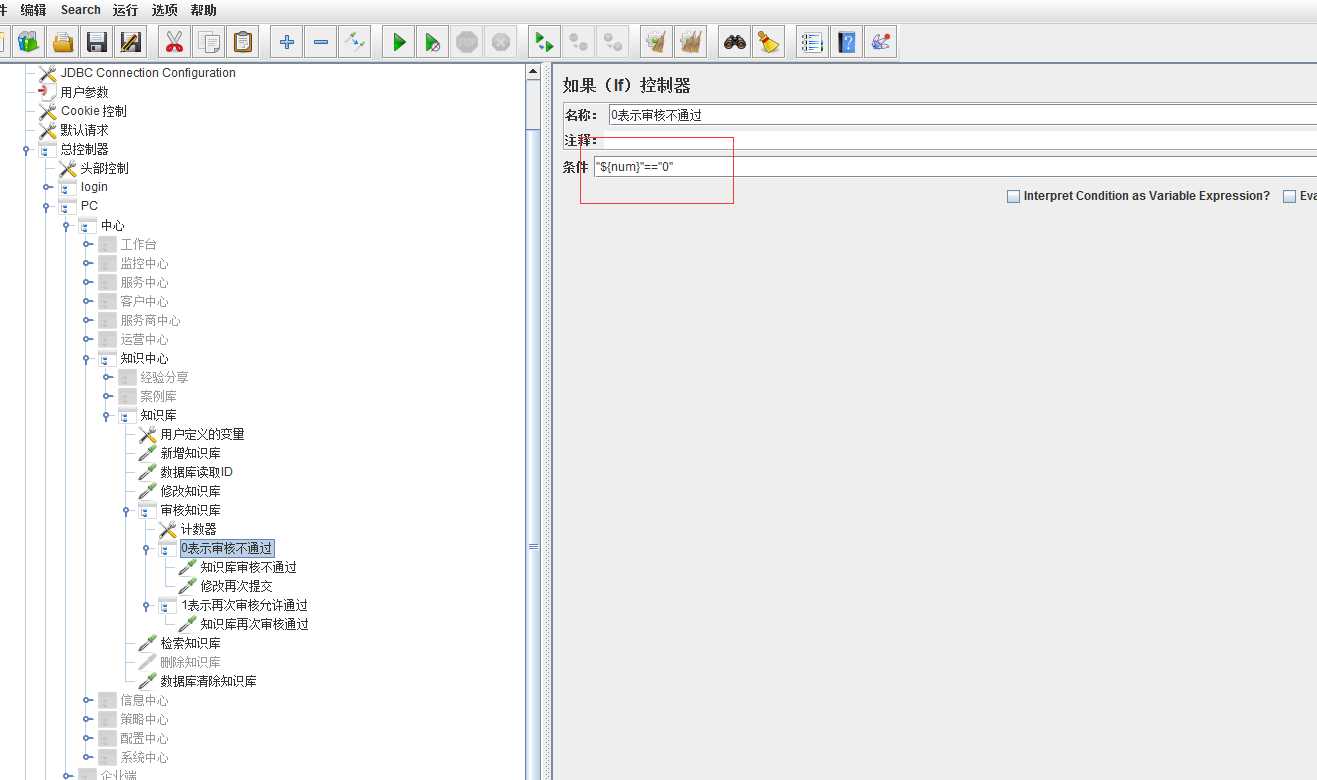Open the 编辑 menu
The height and width of the screenshot is (780, 1317).
coord(33,10)
